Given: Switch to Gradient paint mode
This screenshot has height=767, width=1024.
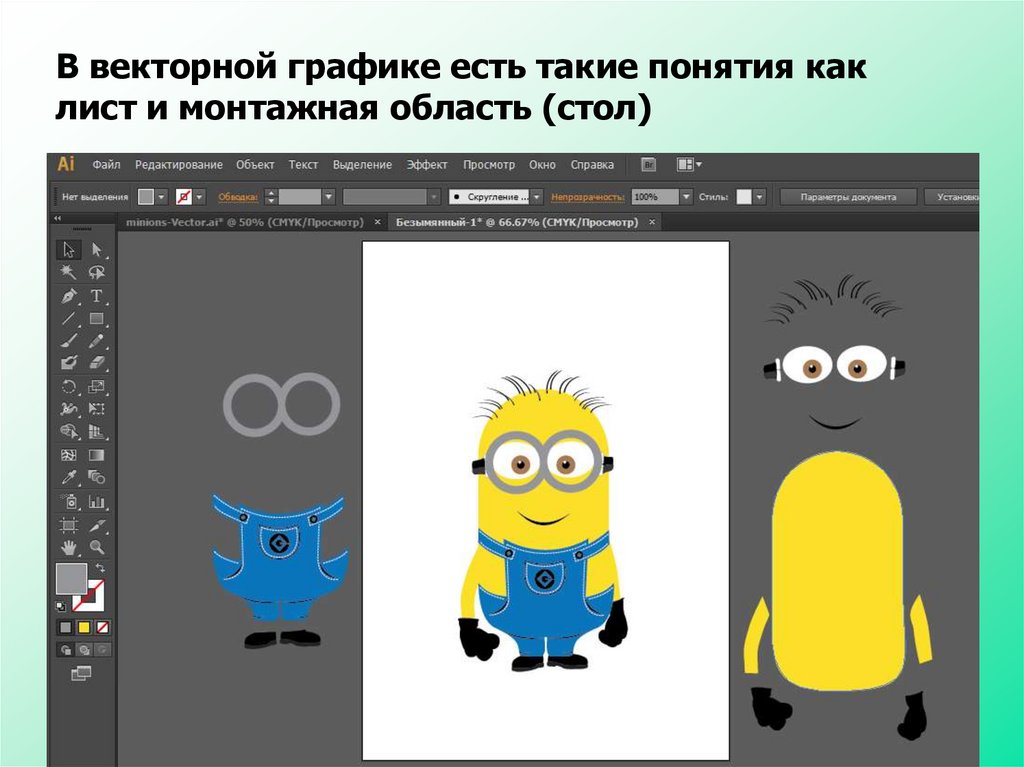Looking at the screenshot, I should (84, 627).
